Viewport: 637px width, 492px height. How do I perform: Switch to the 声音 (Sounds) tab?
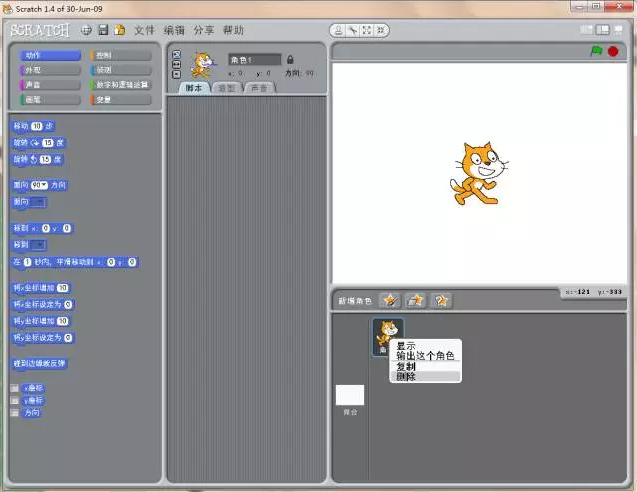tap(259, 88)
